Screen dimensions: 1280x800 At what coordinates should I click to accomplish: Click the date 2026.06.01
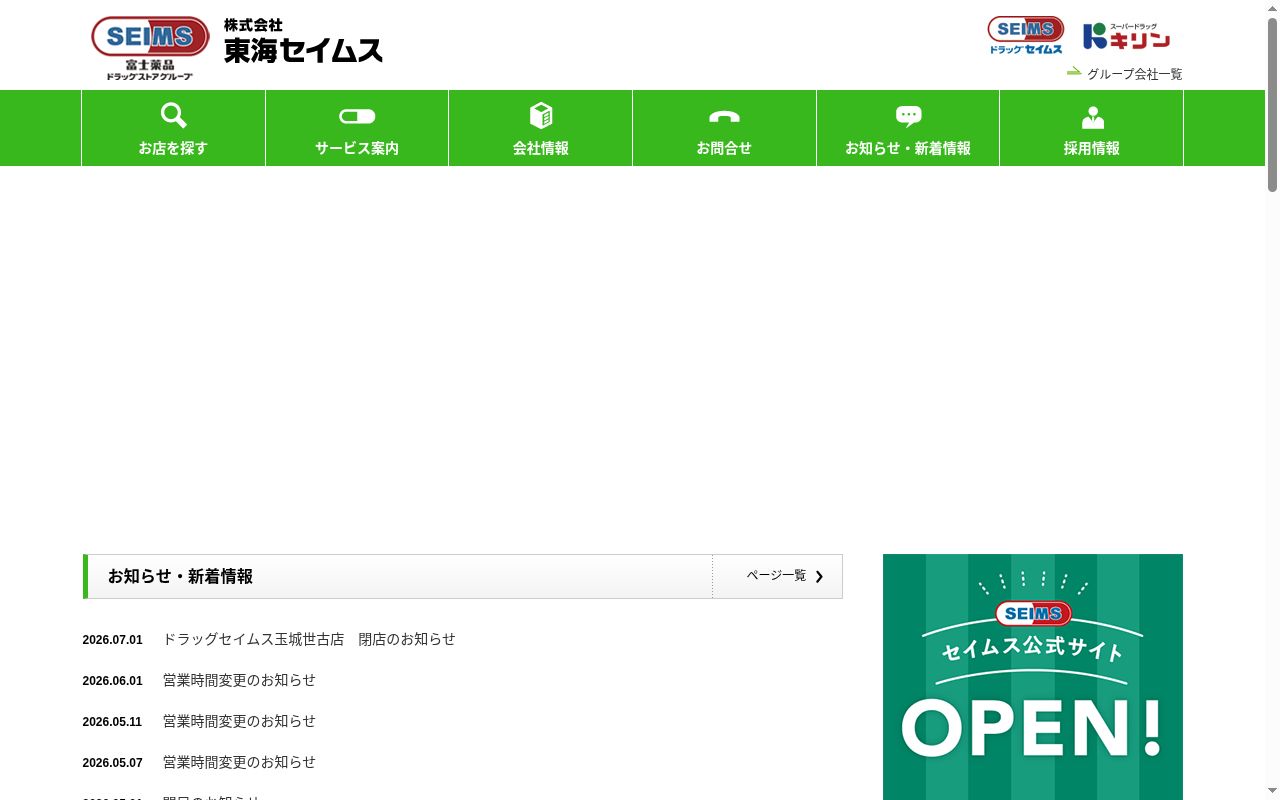(113, 681)
